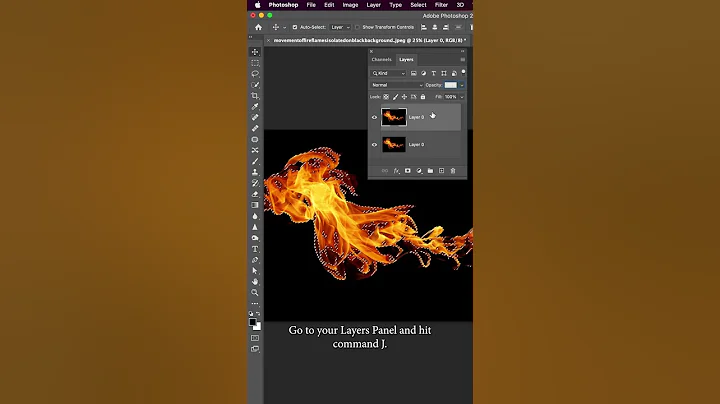Open the Opacity slider arrow
720x404 pixels.
pos(462,85)
